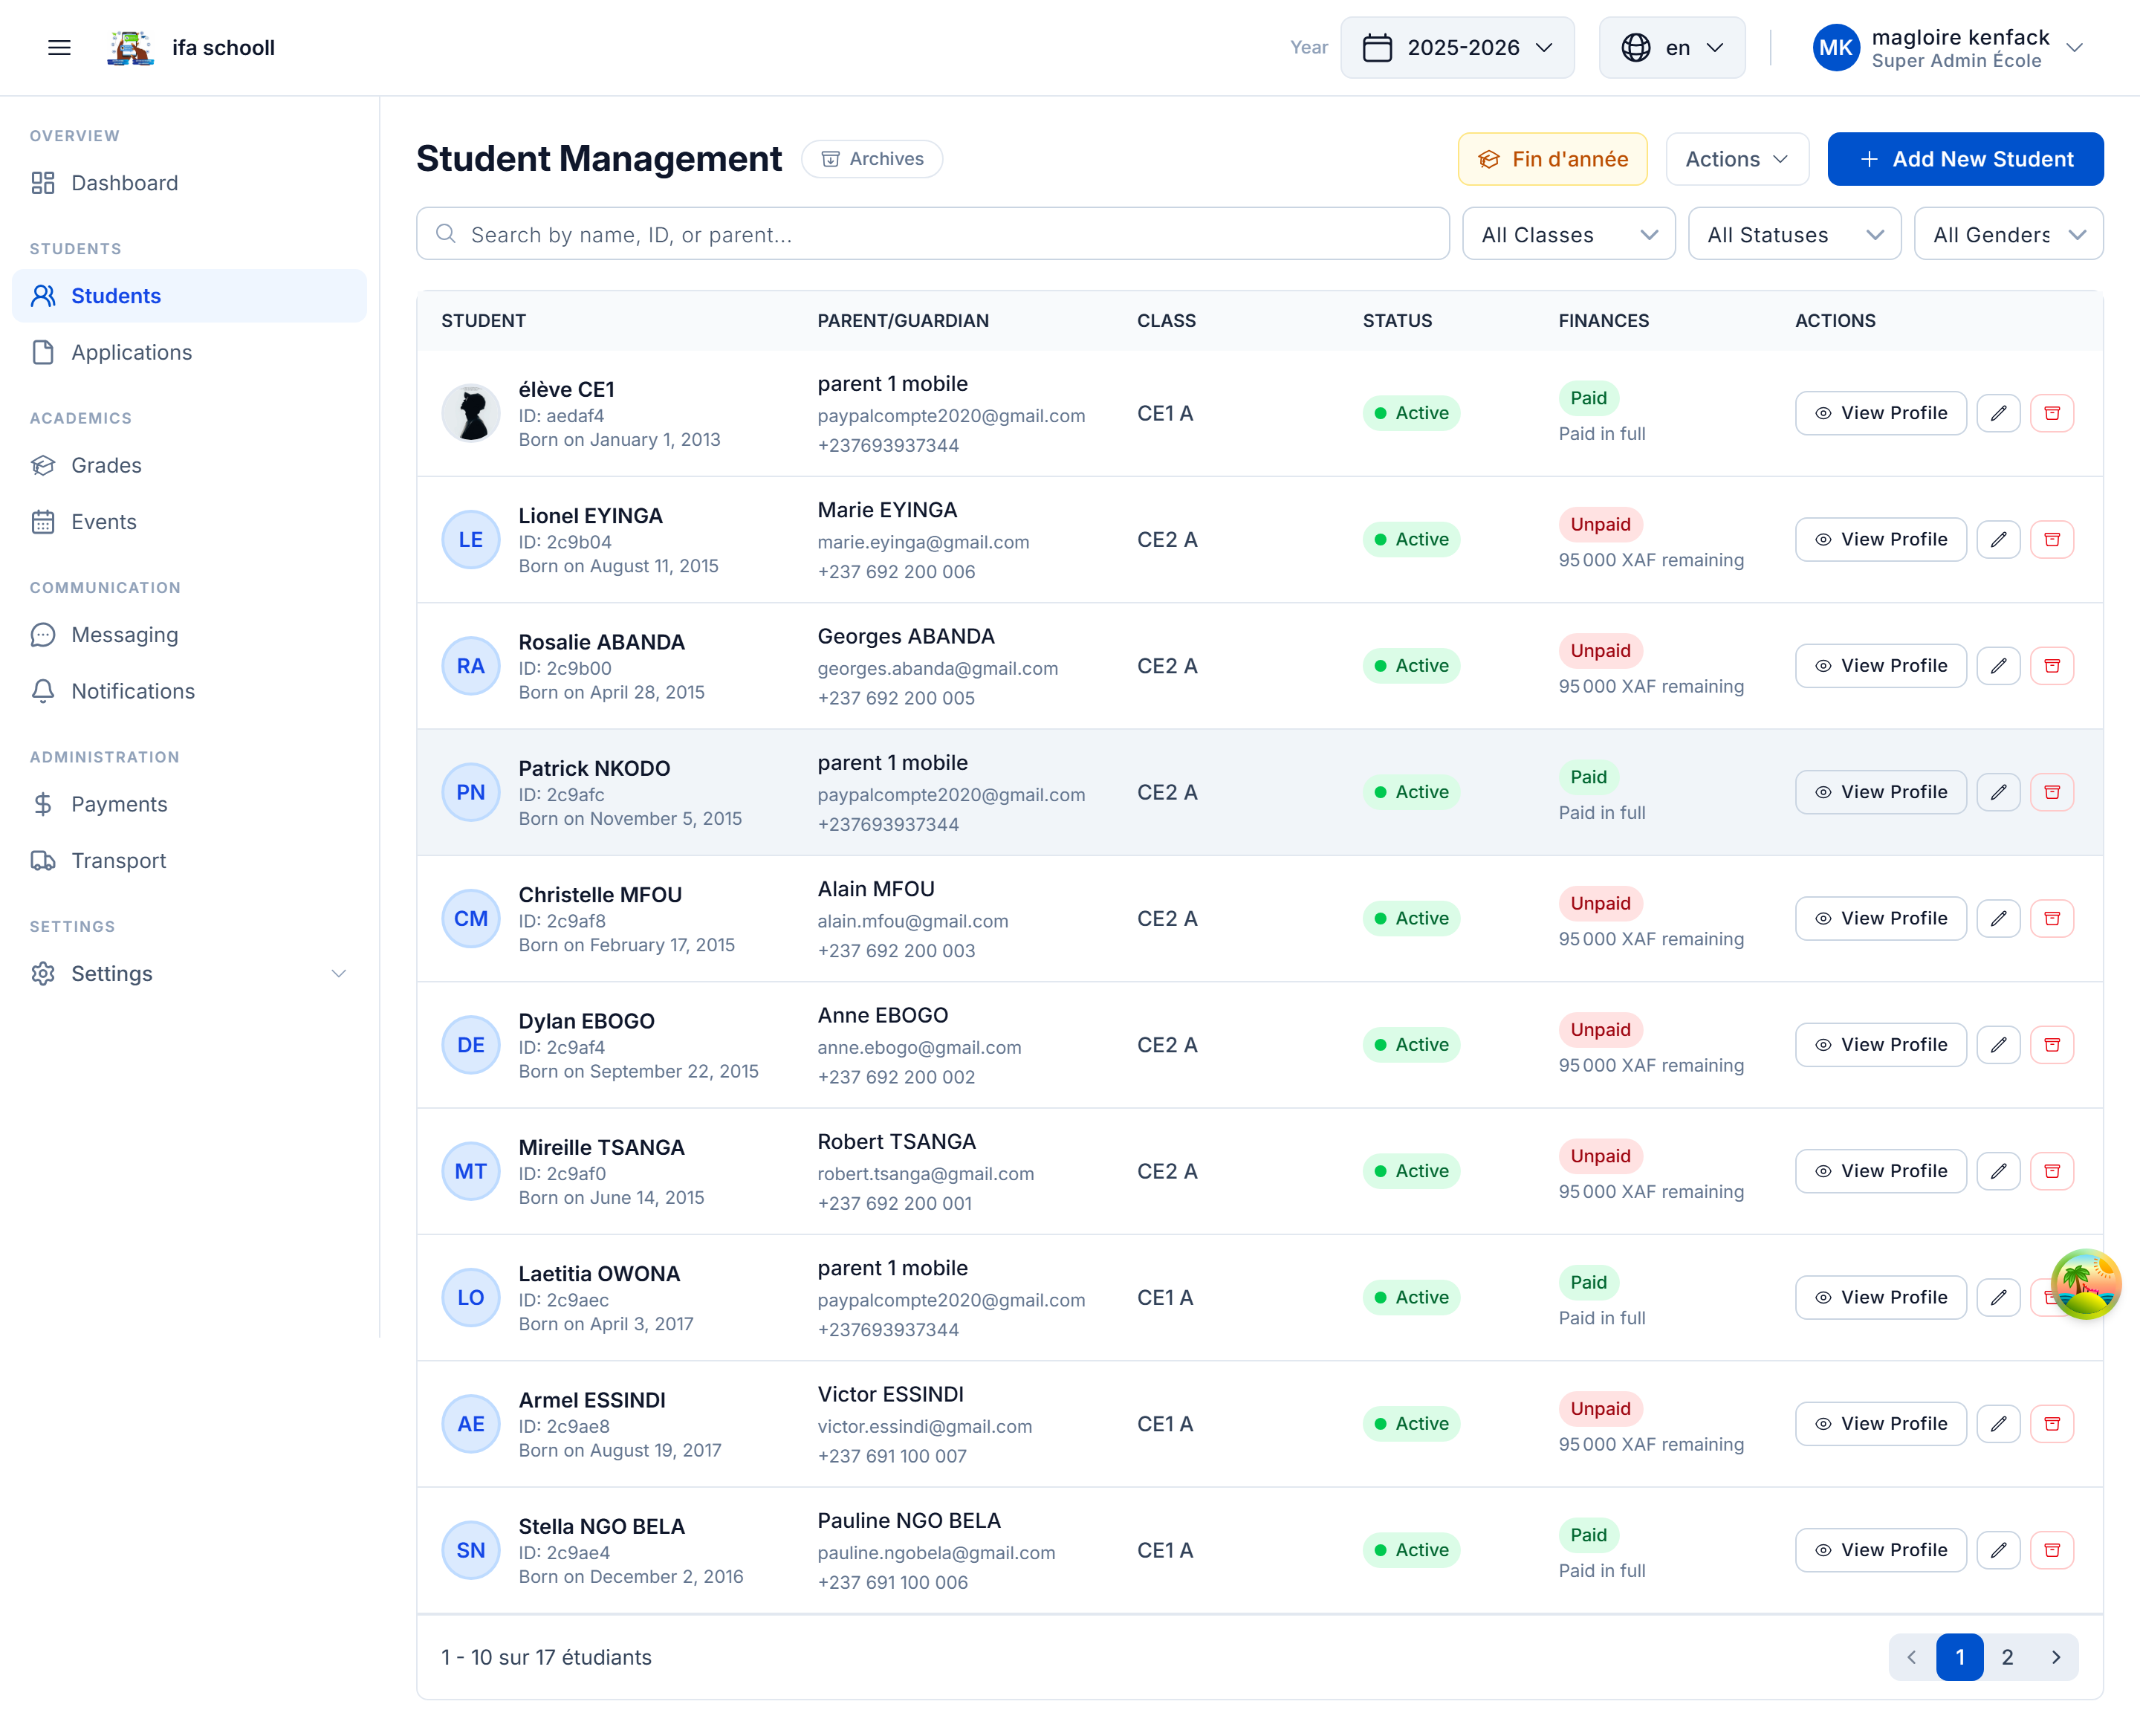The height and width of the screenshot is (1736, 2140).
Task: Open the All Classes filter dropdown
Action: (1568, 235)
